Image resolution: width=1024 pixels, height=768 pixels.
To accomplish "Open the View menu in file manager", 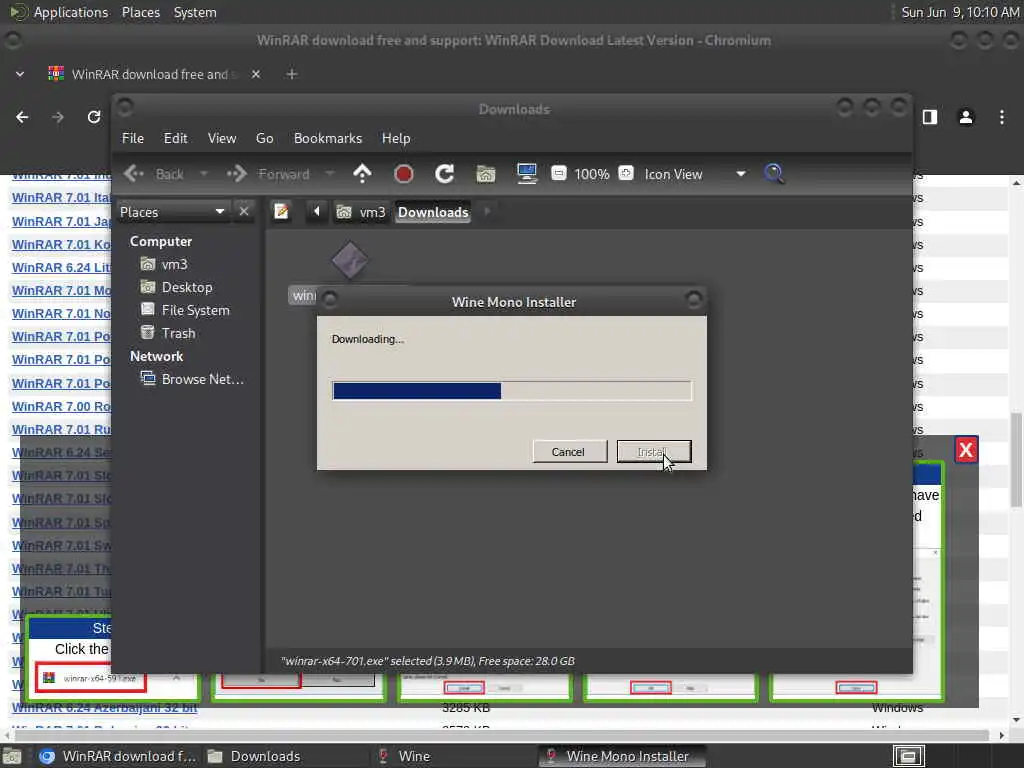I will (222, 138).
